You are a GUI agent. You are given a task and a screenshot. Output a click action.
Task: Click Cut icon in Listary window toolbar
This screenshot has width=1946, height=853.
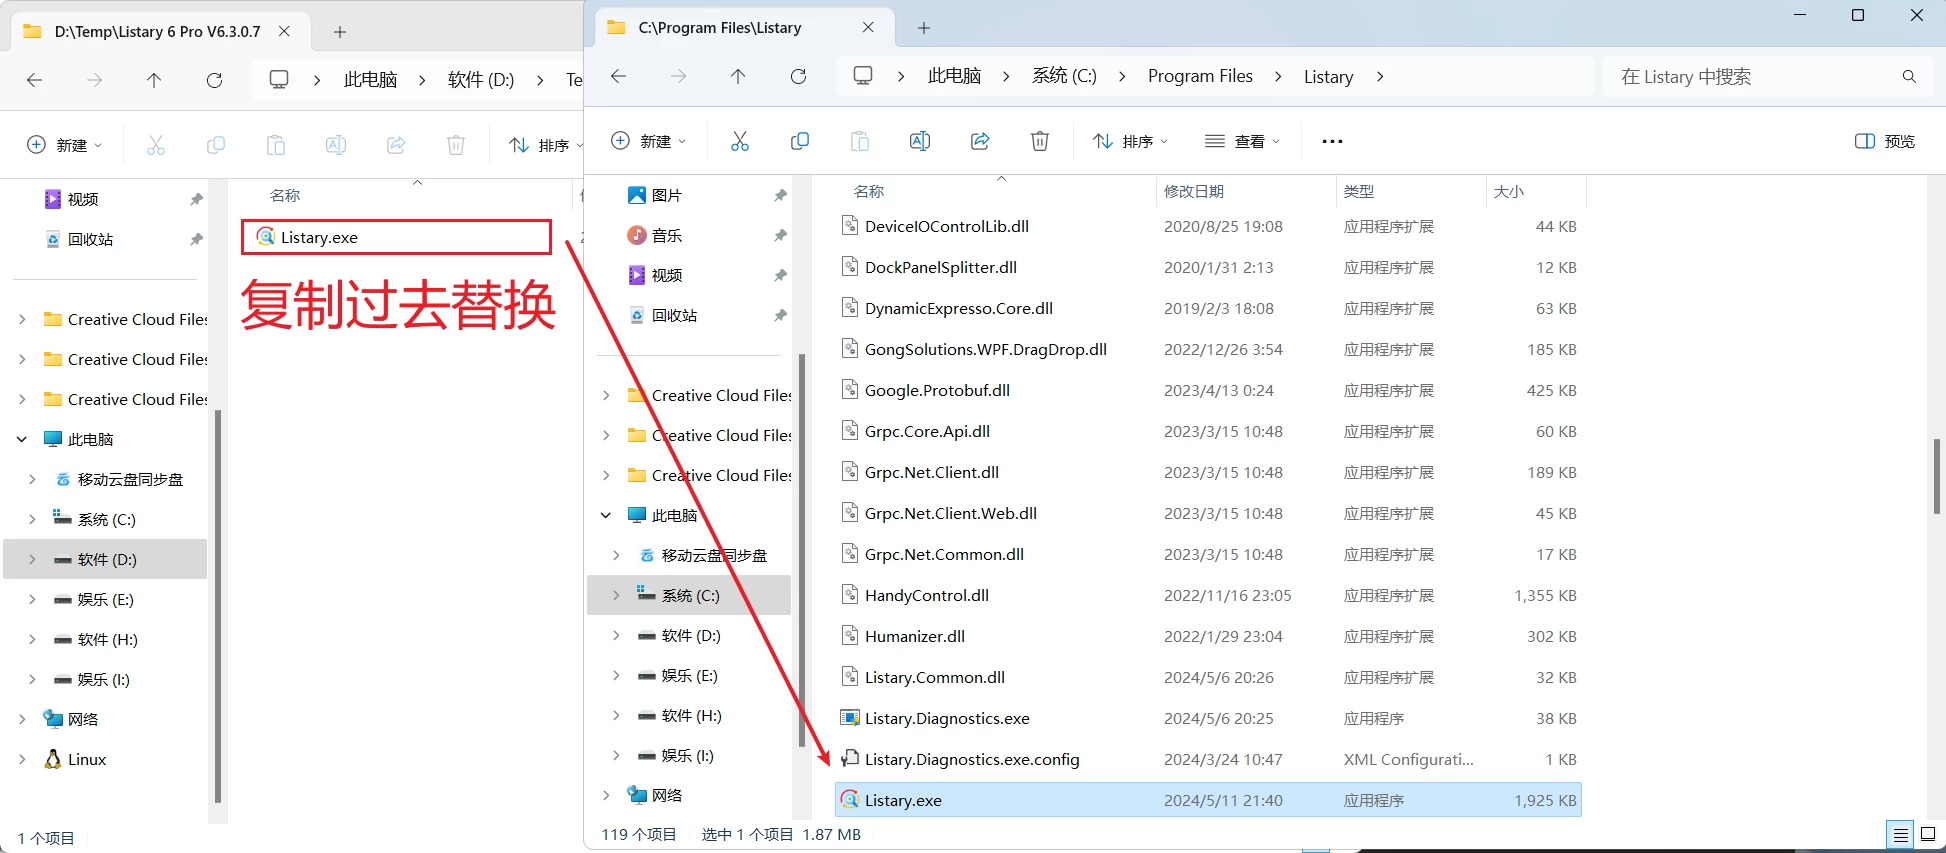[x=740, y=141]
